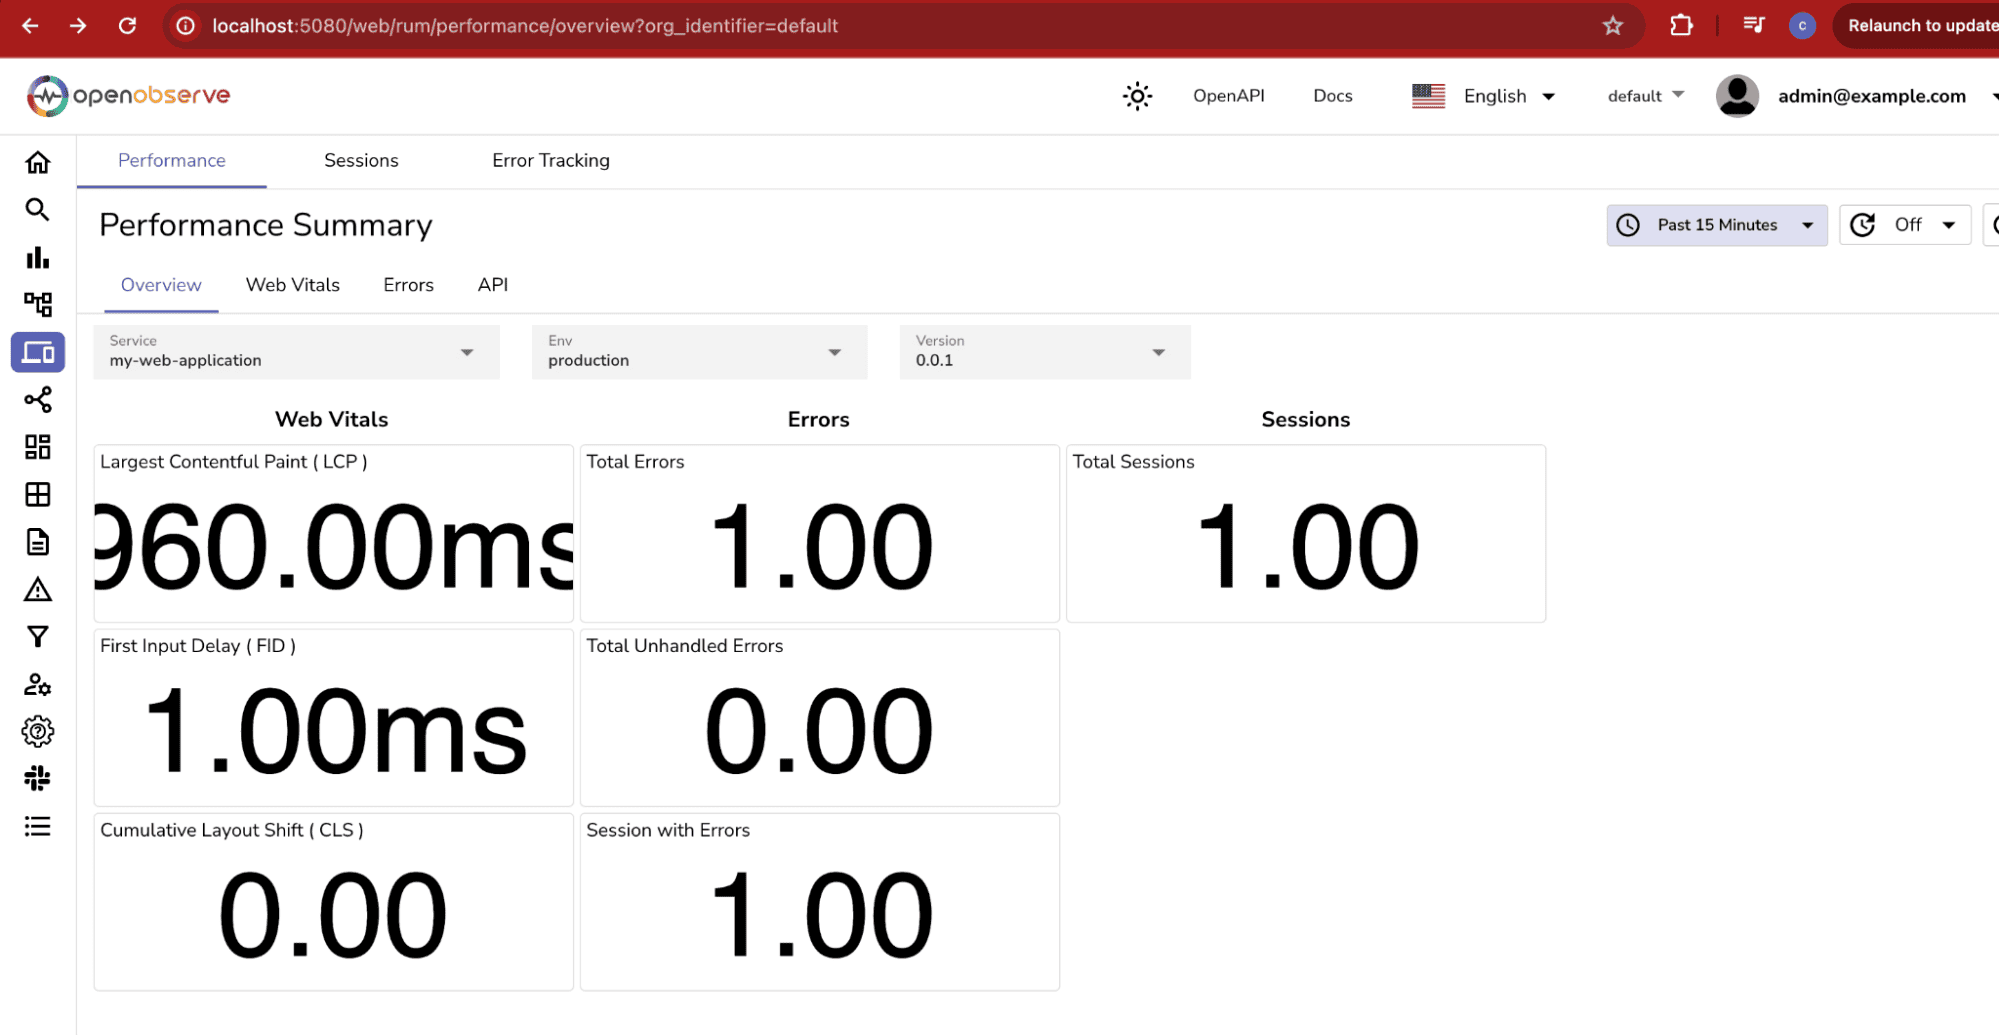This screenshot has width=1999, height=1035.
Task: Open the Service dropdown showing my-web-application
Action: 295,352
